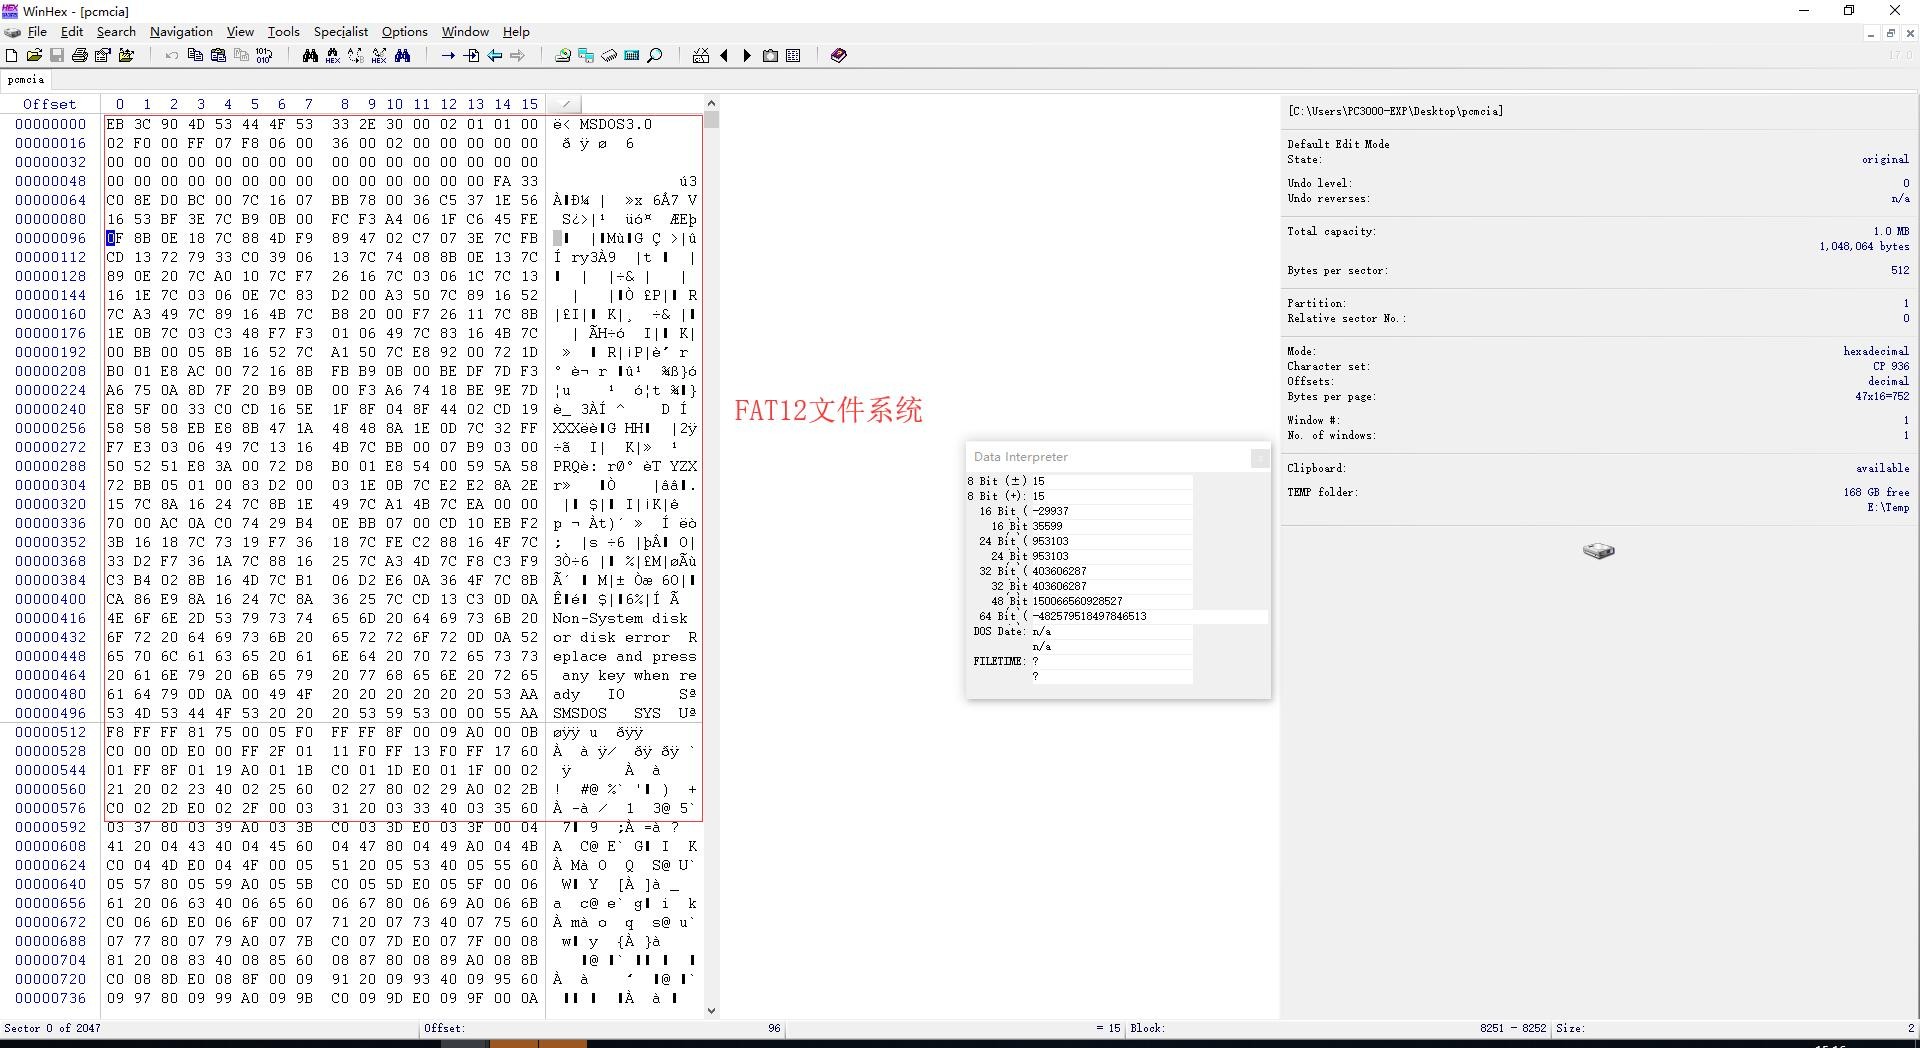Image resolution: width=1920 pixels, height=1048 pixels.
Task: Undo the last edit with the undo arrow
Action: (x=172, y=56)
